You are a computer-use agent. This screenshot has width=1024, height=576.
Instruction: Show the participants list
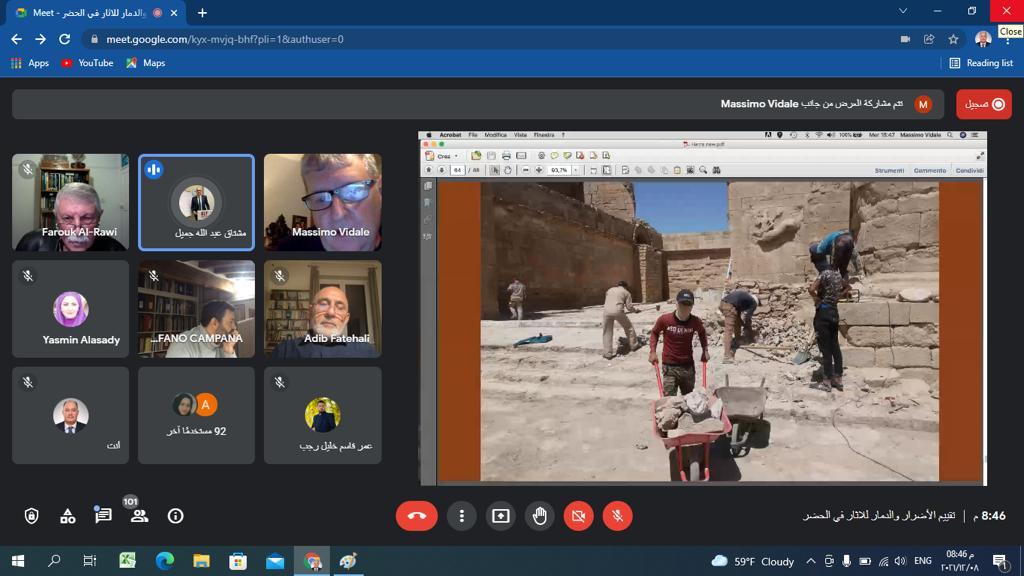point(139,516)
